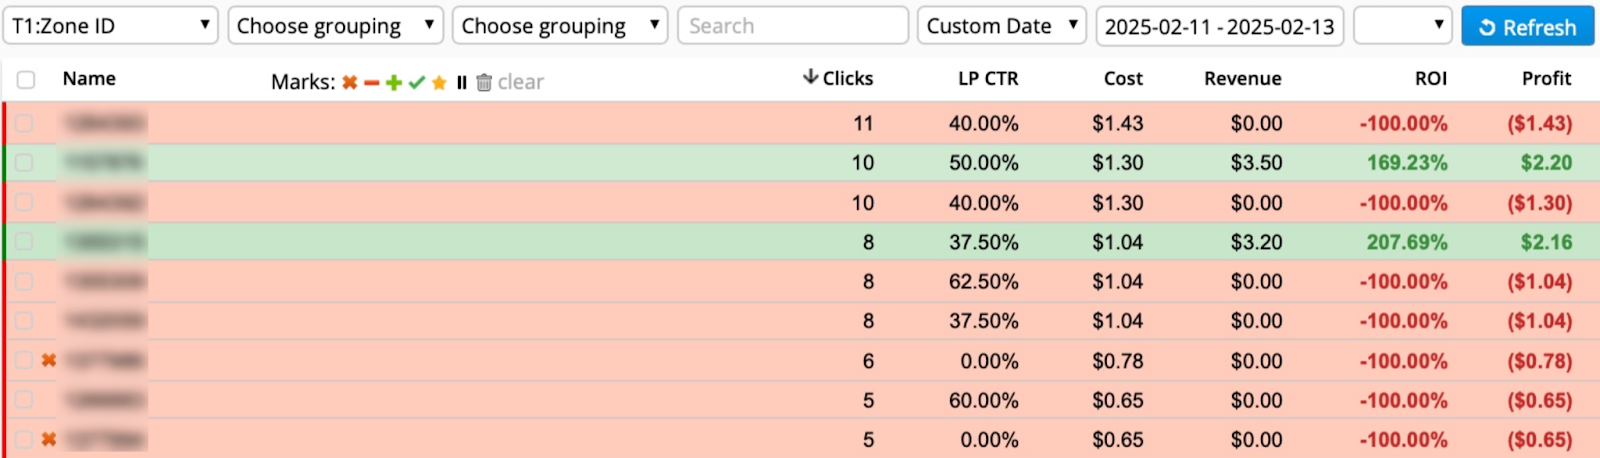This screenshot has width=1600, height=458.
Task: Apply the red minus mark
Action: (371, 82)
